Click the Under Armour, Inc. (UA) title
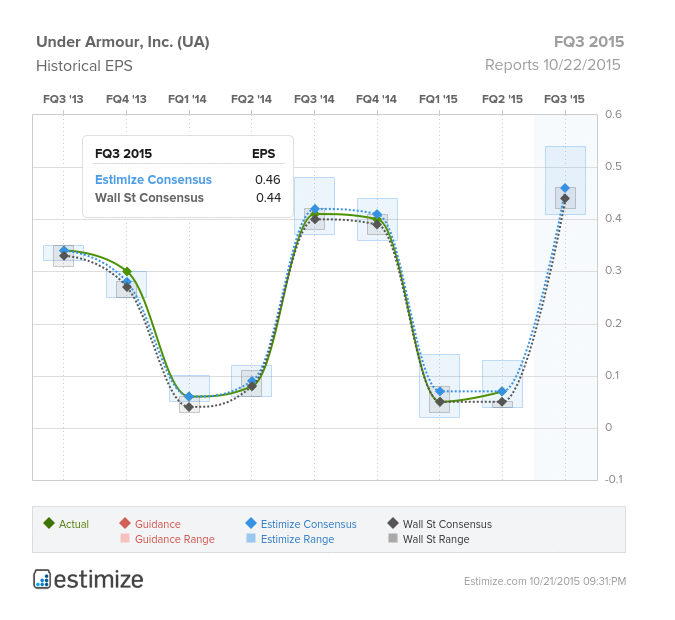 [x=123, y=42]
